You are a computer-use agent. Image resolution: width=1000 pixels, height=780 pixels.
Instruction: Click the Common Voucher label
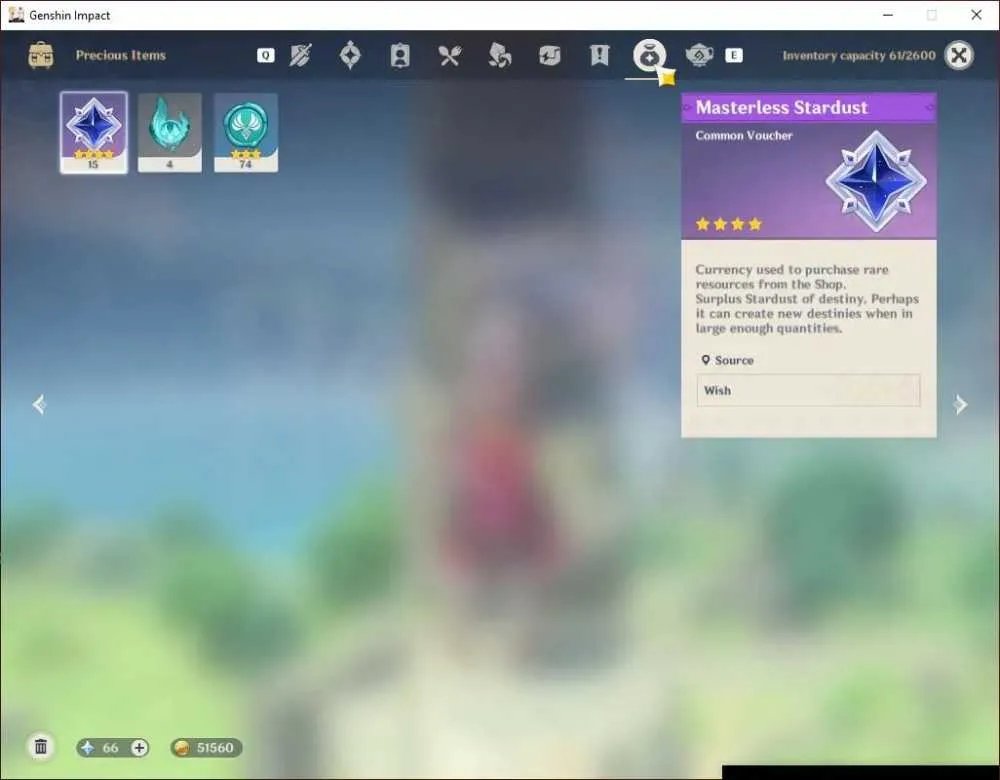[x=744, y=135]
